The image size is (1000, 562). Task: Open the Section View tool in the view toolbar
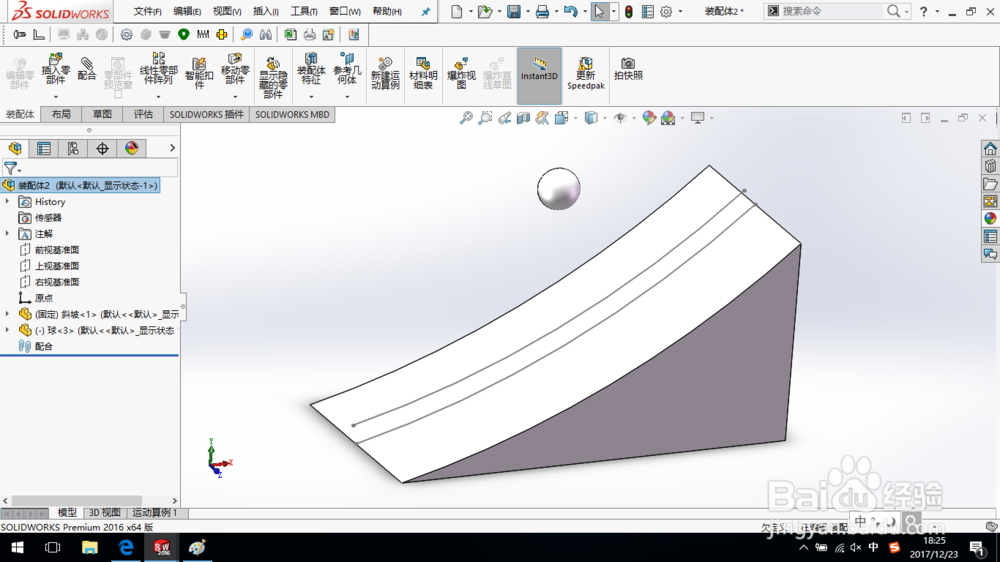click(524, 118)
